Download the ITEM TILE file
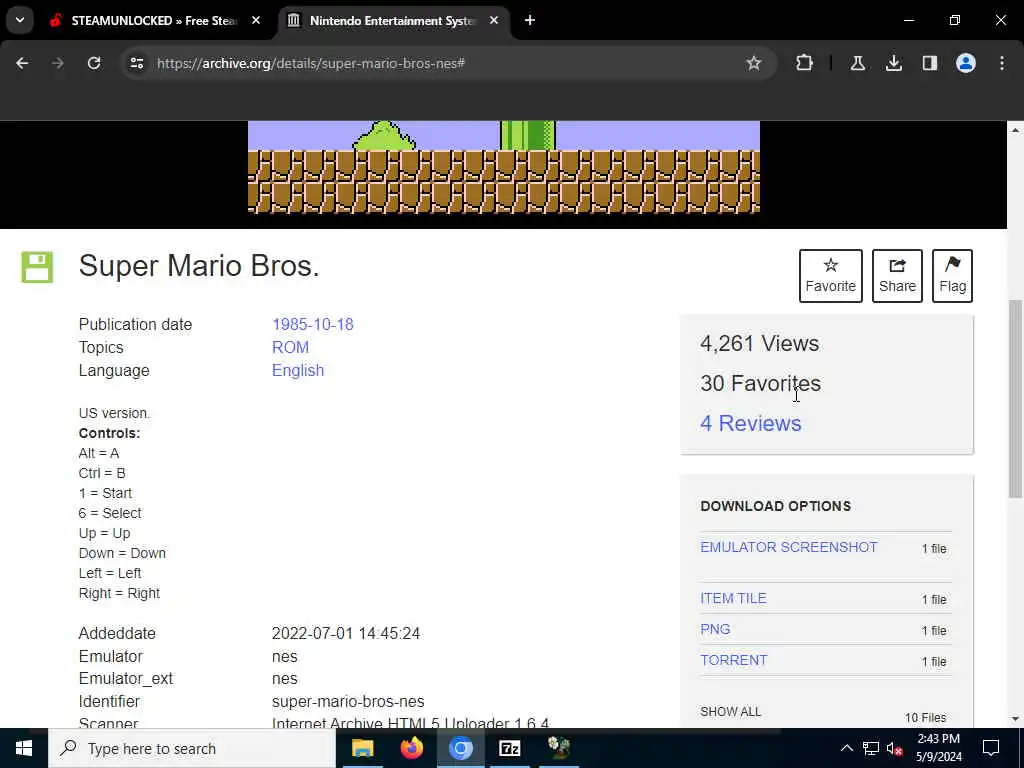 (x=733, y=598)
